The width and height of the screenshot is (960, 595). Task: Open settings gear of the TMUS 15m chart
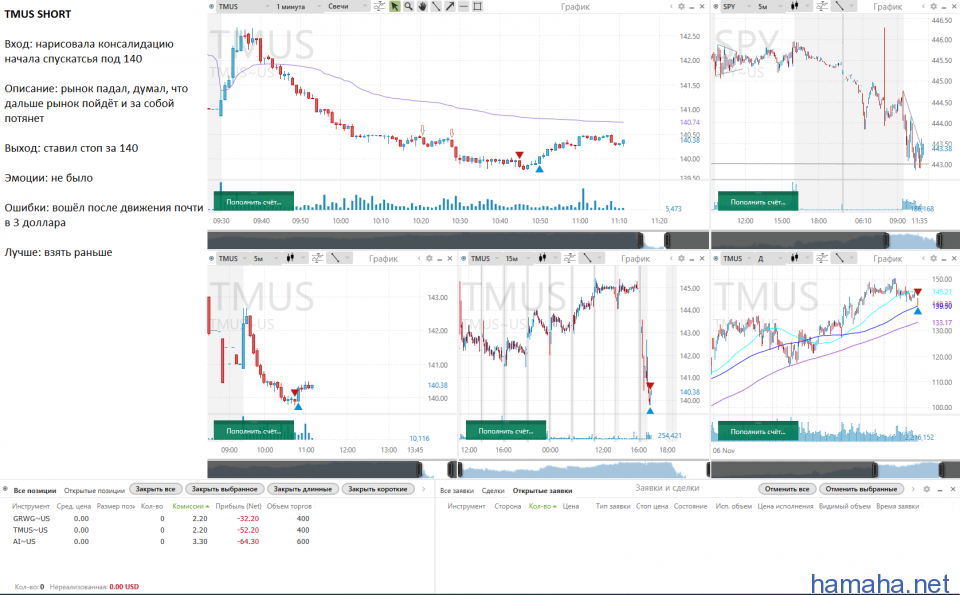pos(681,258)
